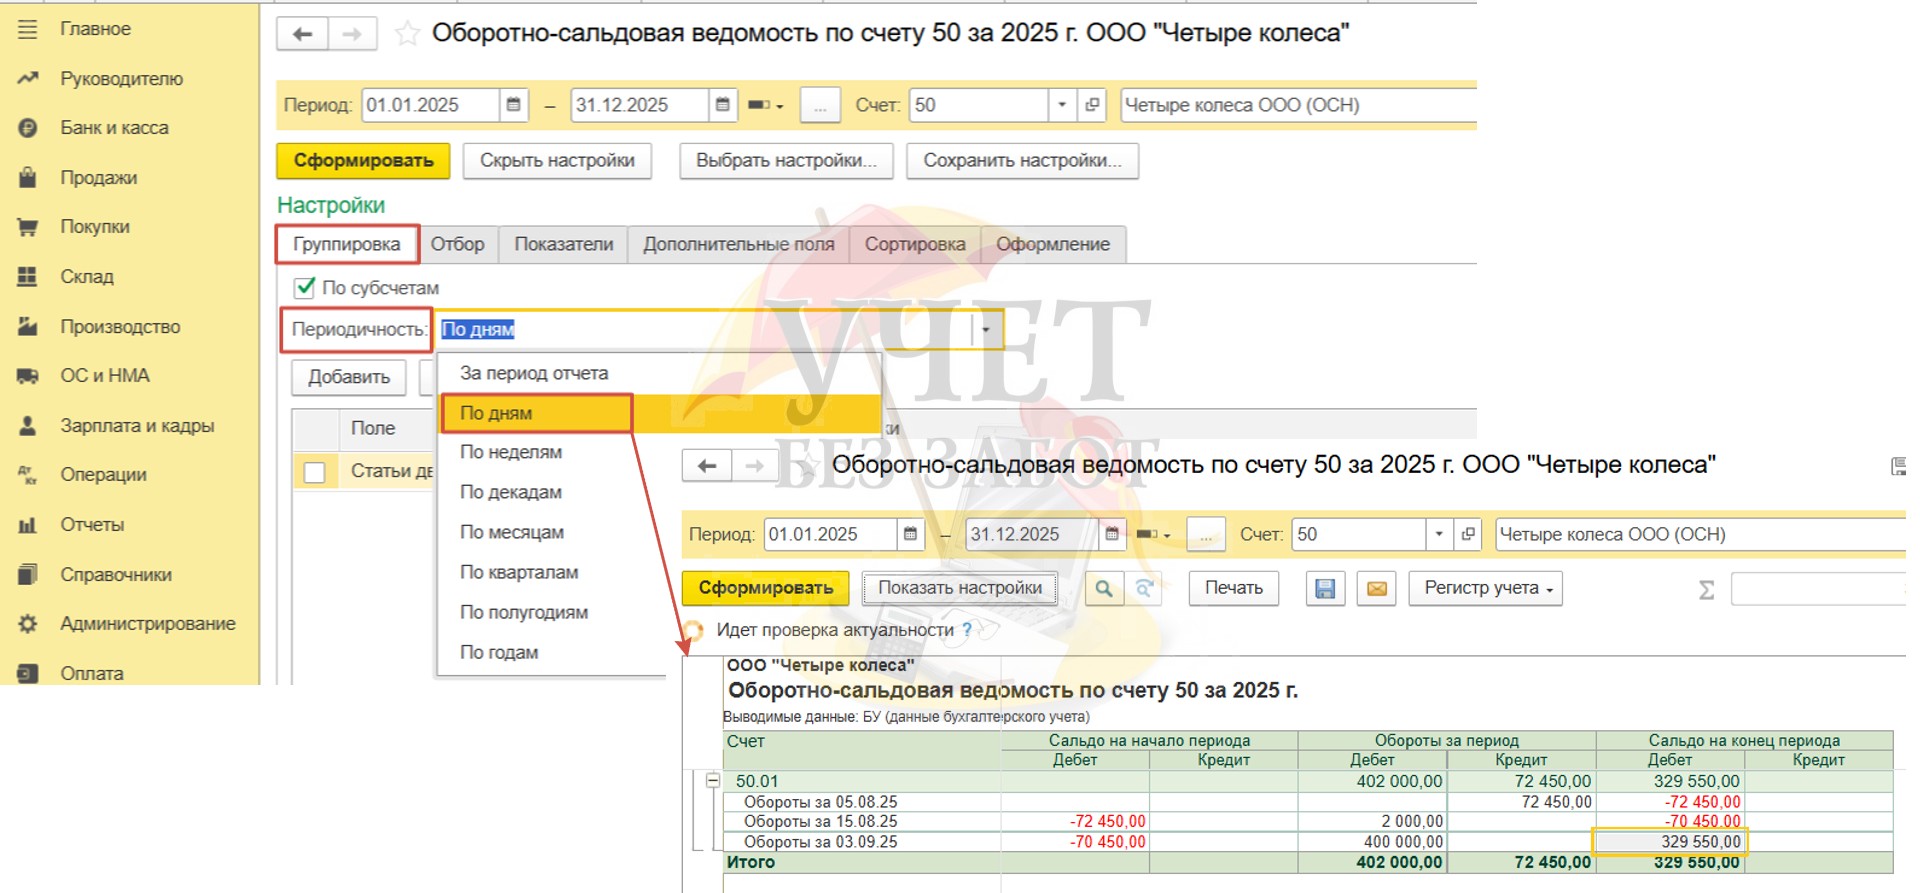The image size is (1920, 893).
Task: Open the Счет 50 dropdown list
Action: (1061, 105)
